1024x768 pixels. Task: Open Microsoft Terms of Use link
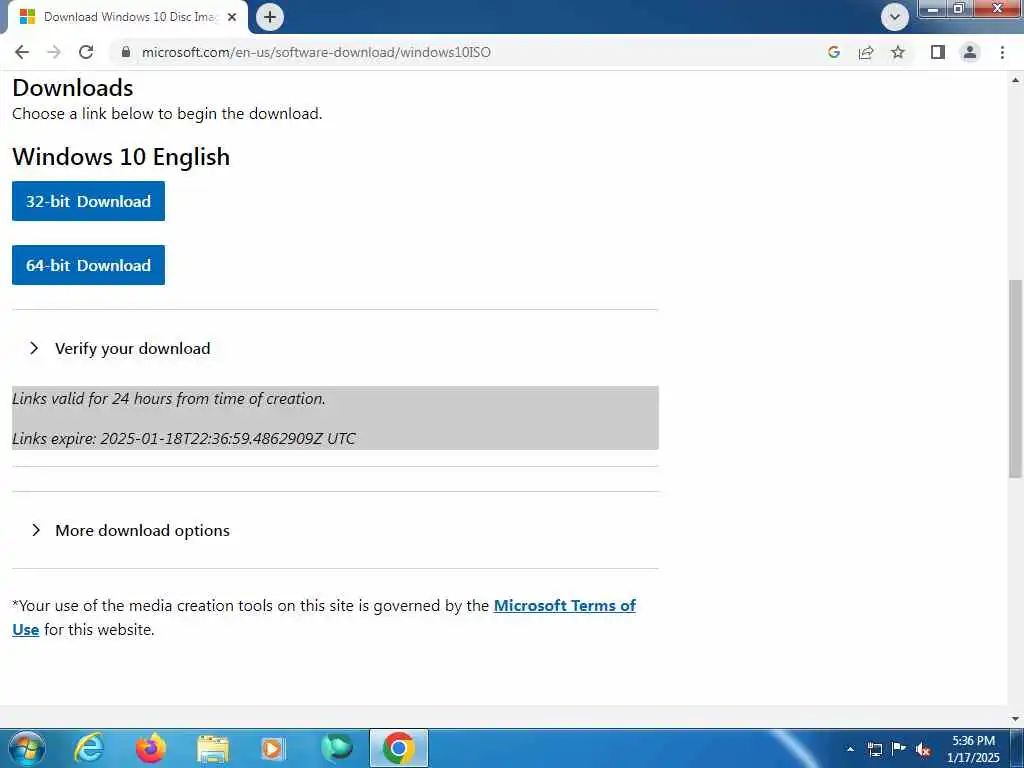click(564, 605)
